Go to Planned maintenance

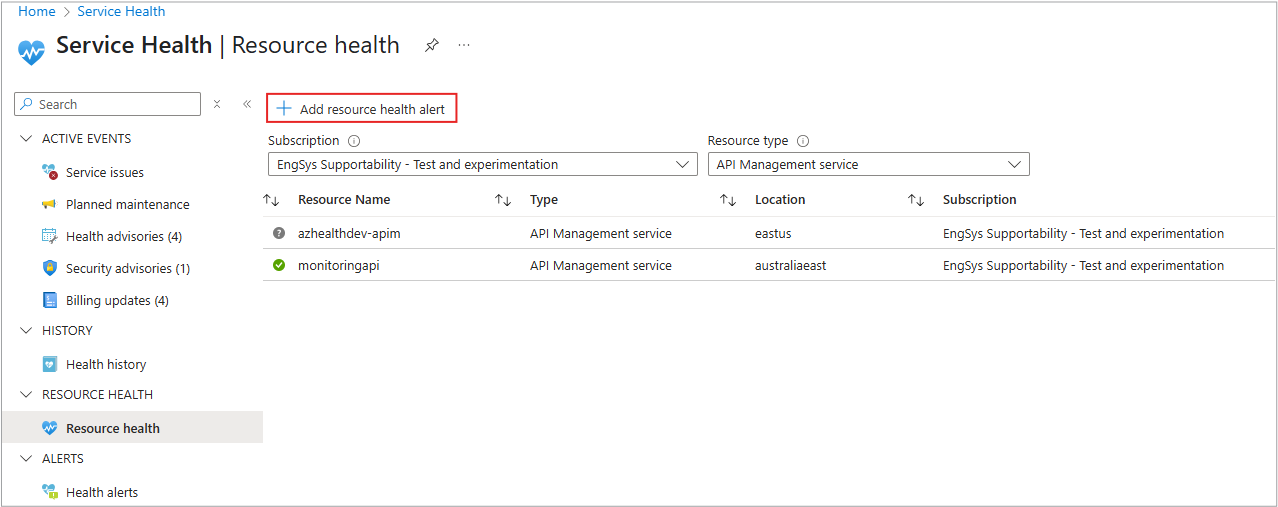127,205
